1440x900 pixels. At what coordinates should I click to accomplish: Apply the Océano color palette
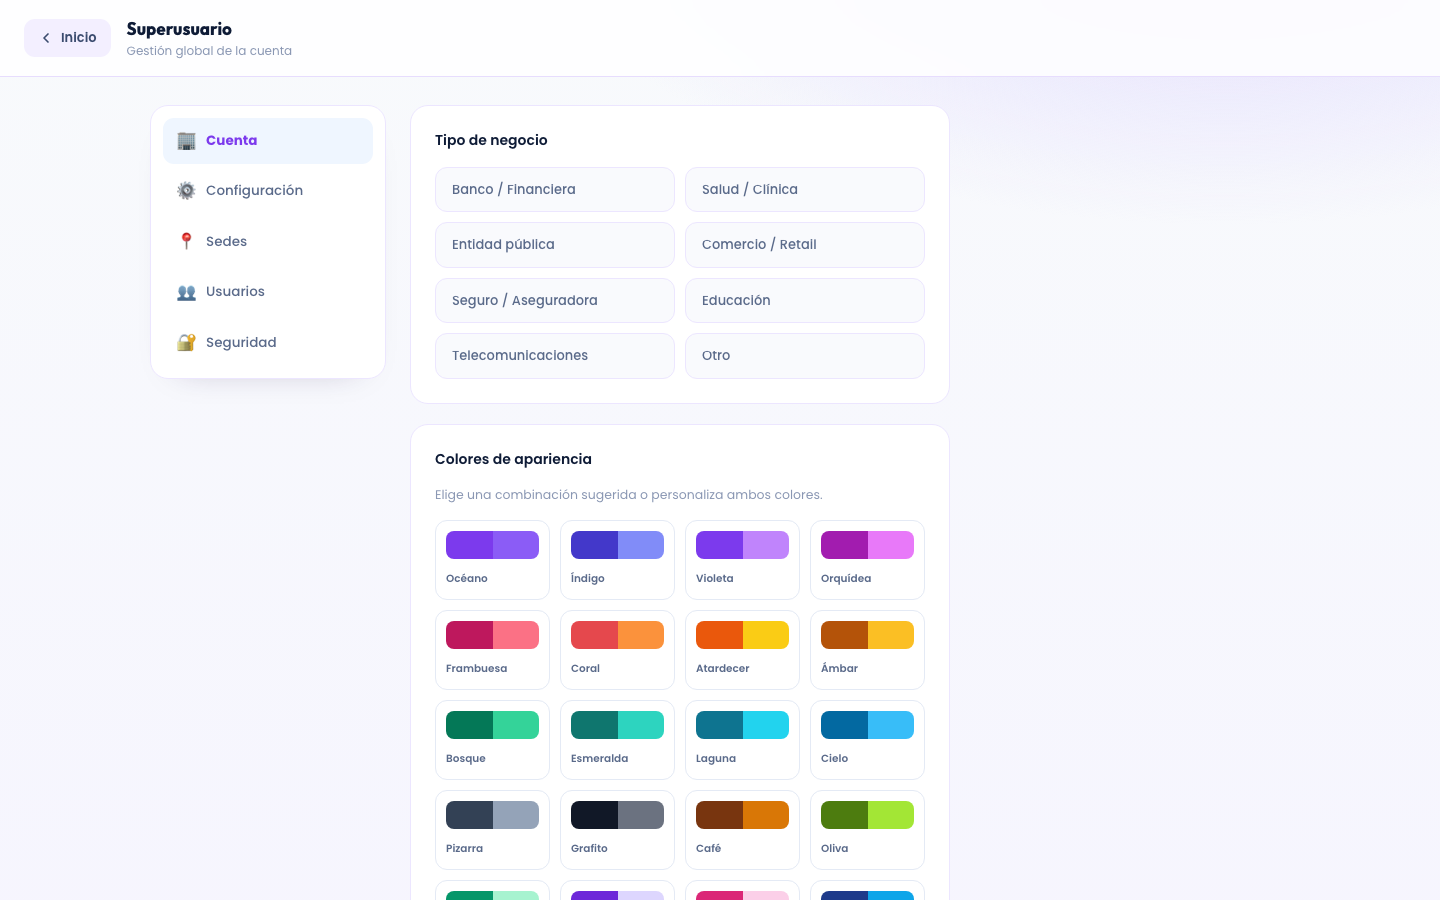[x=492, y=560]
